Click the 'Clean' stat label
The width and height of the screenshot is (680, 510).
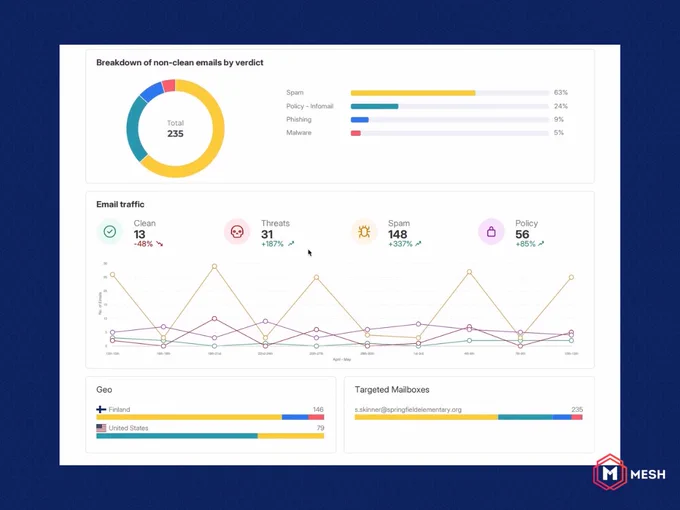[144, 223]
